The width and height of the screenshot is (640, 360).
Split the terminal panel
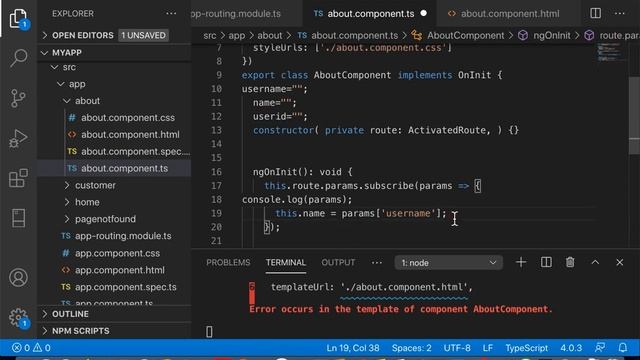point(546,262)
